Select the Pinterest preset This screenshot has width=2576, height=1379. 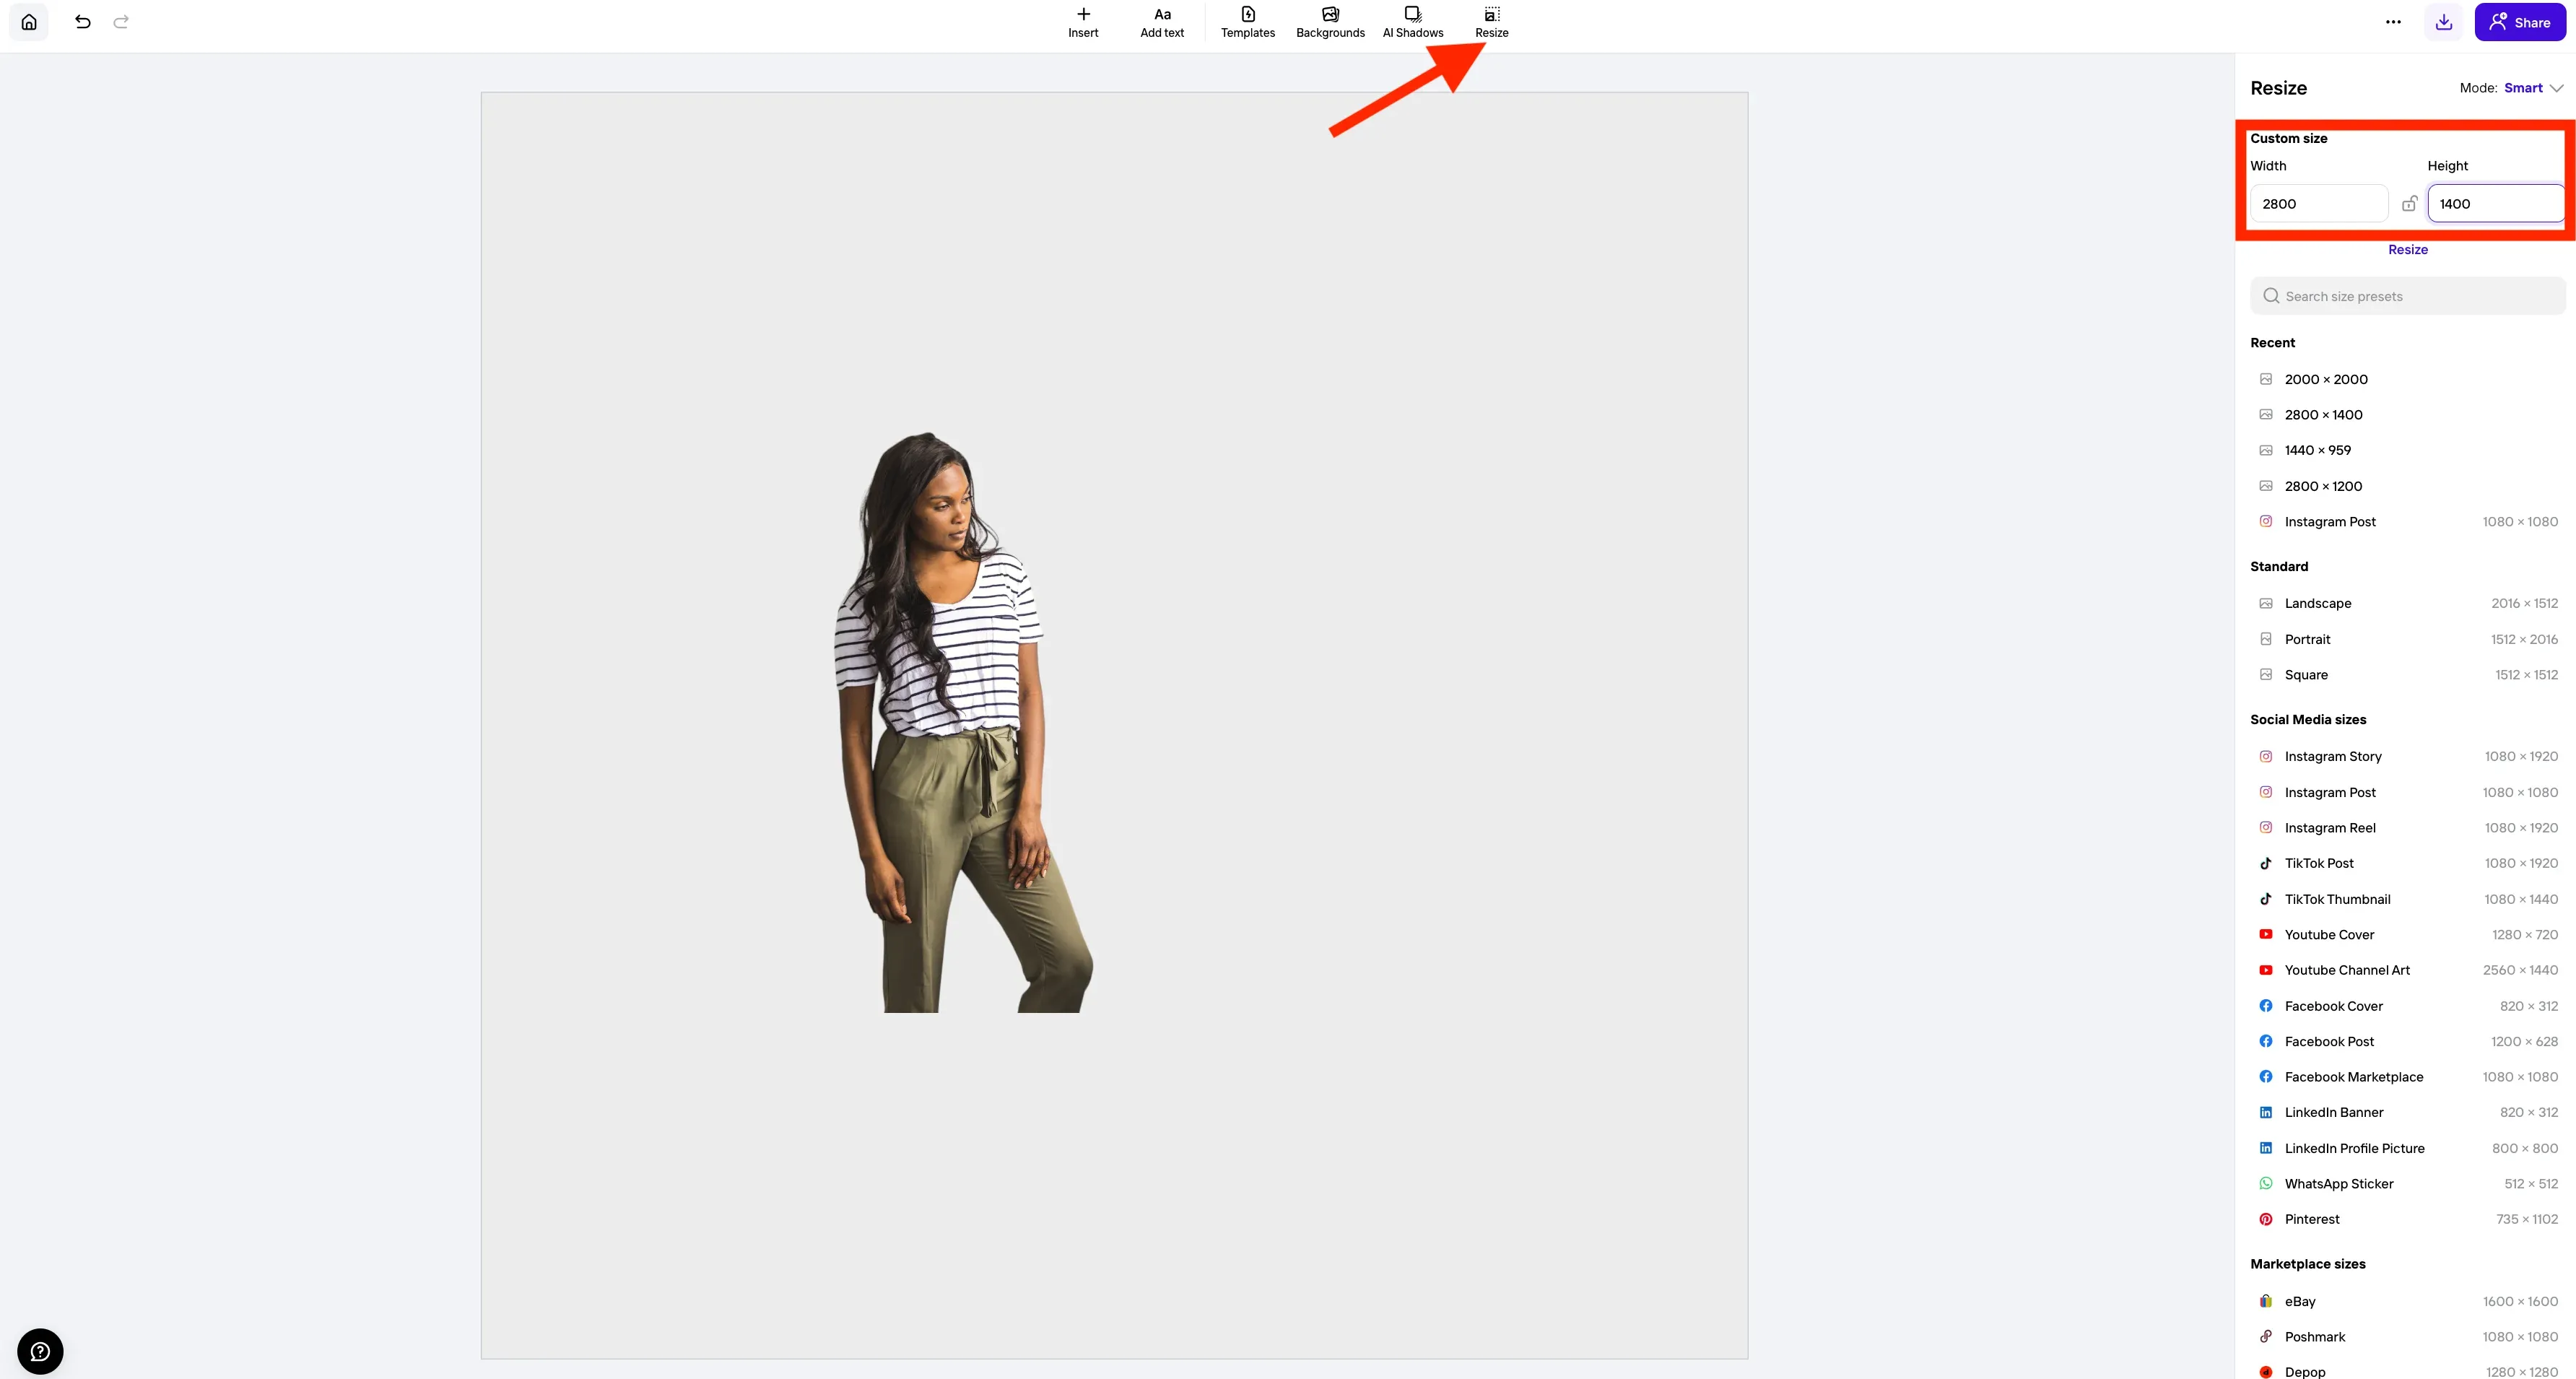2408,1219
